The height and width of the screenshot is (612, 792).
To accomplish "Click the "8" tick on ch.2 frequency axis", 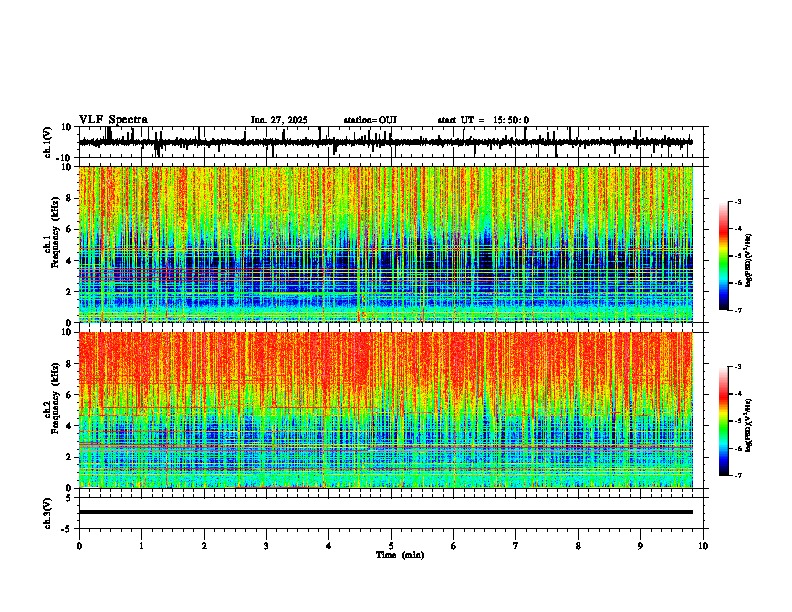I will [70, 364].
